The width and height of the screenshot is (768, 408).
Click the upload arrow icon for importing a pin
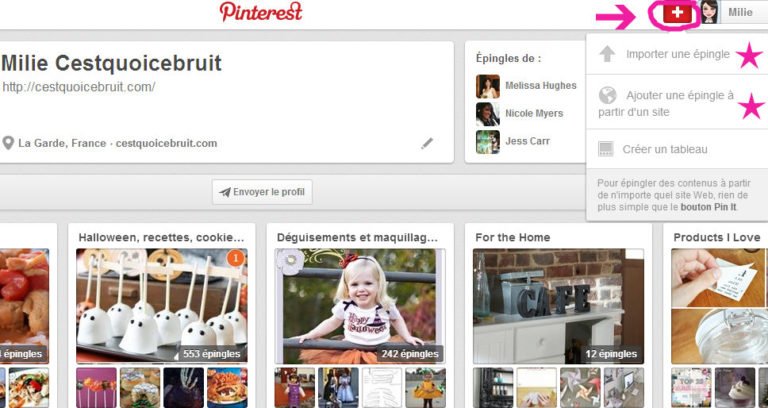click(x=607, y=54)
